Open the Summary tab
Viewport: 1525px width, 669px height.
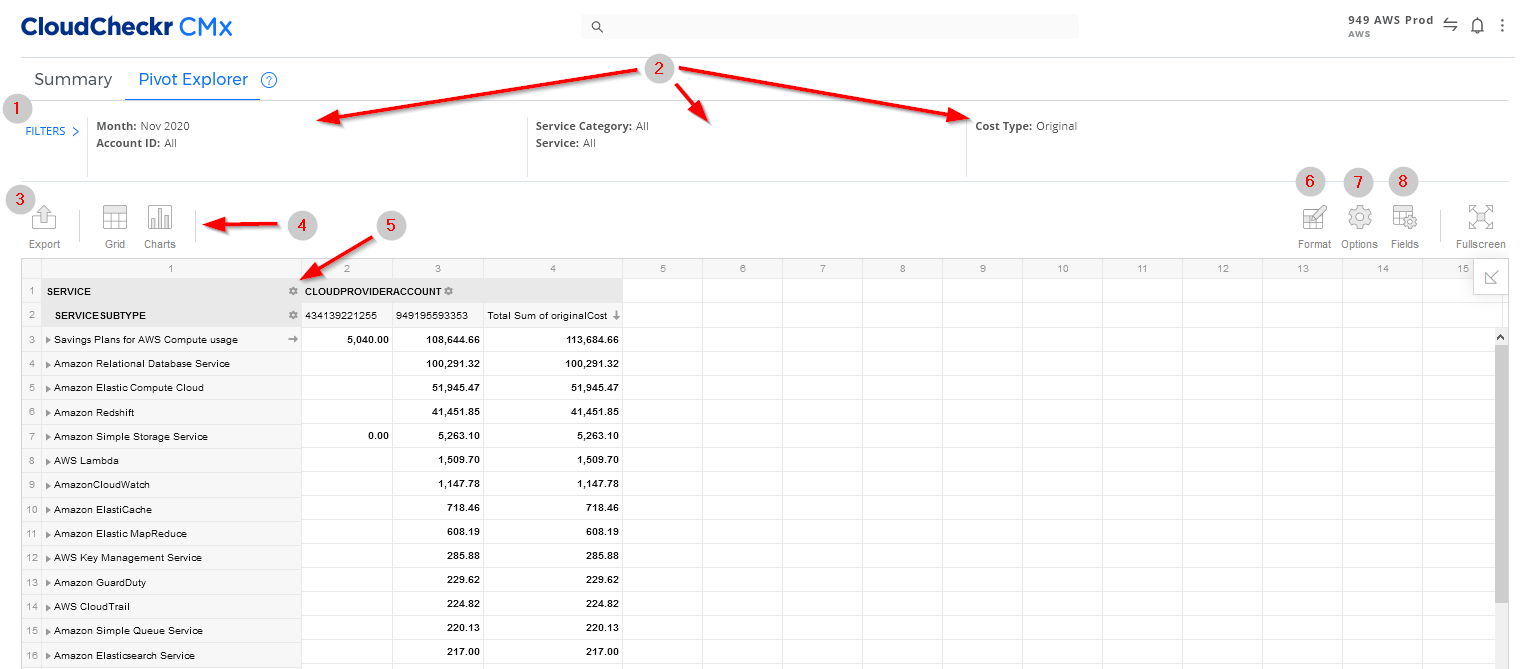point(73,79)
